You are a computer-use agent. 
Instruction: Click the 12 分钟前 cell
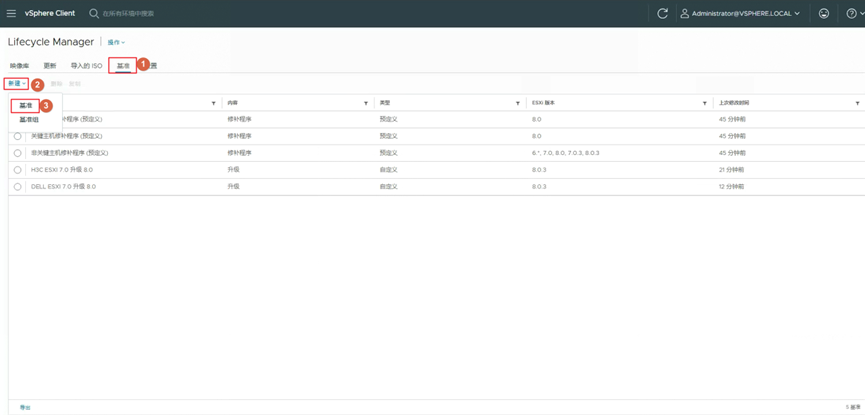coord(731,187)
